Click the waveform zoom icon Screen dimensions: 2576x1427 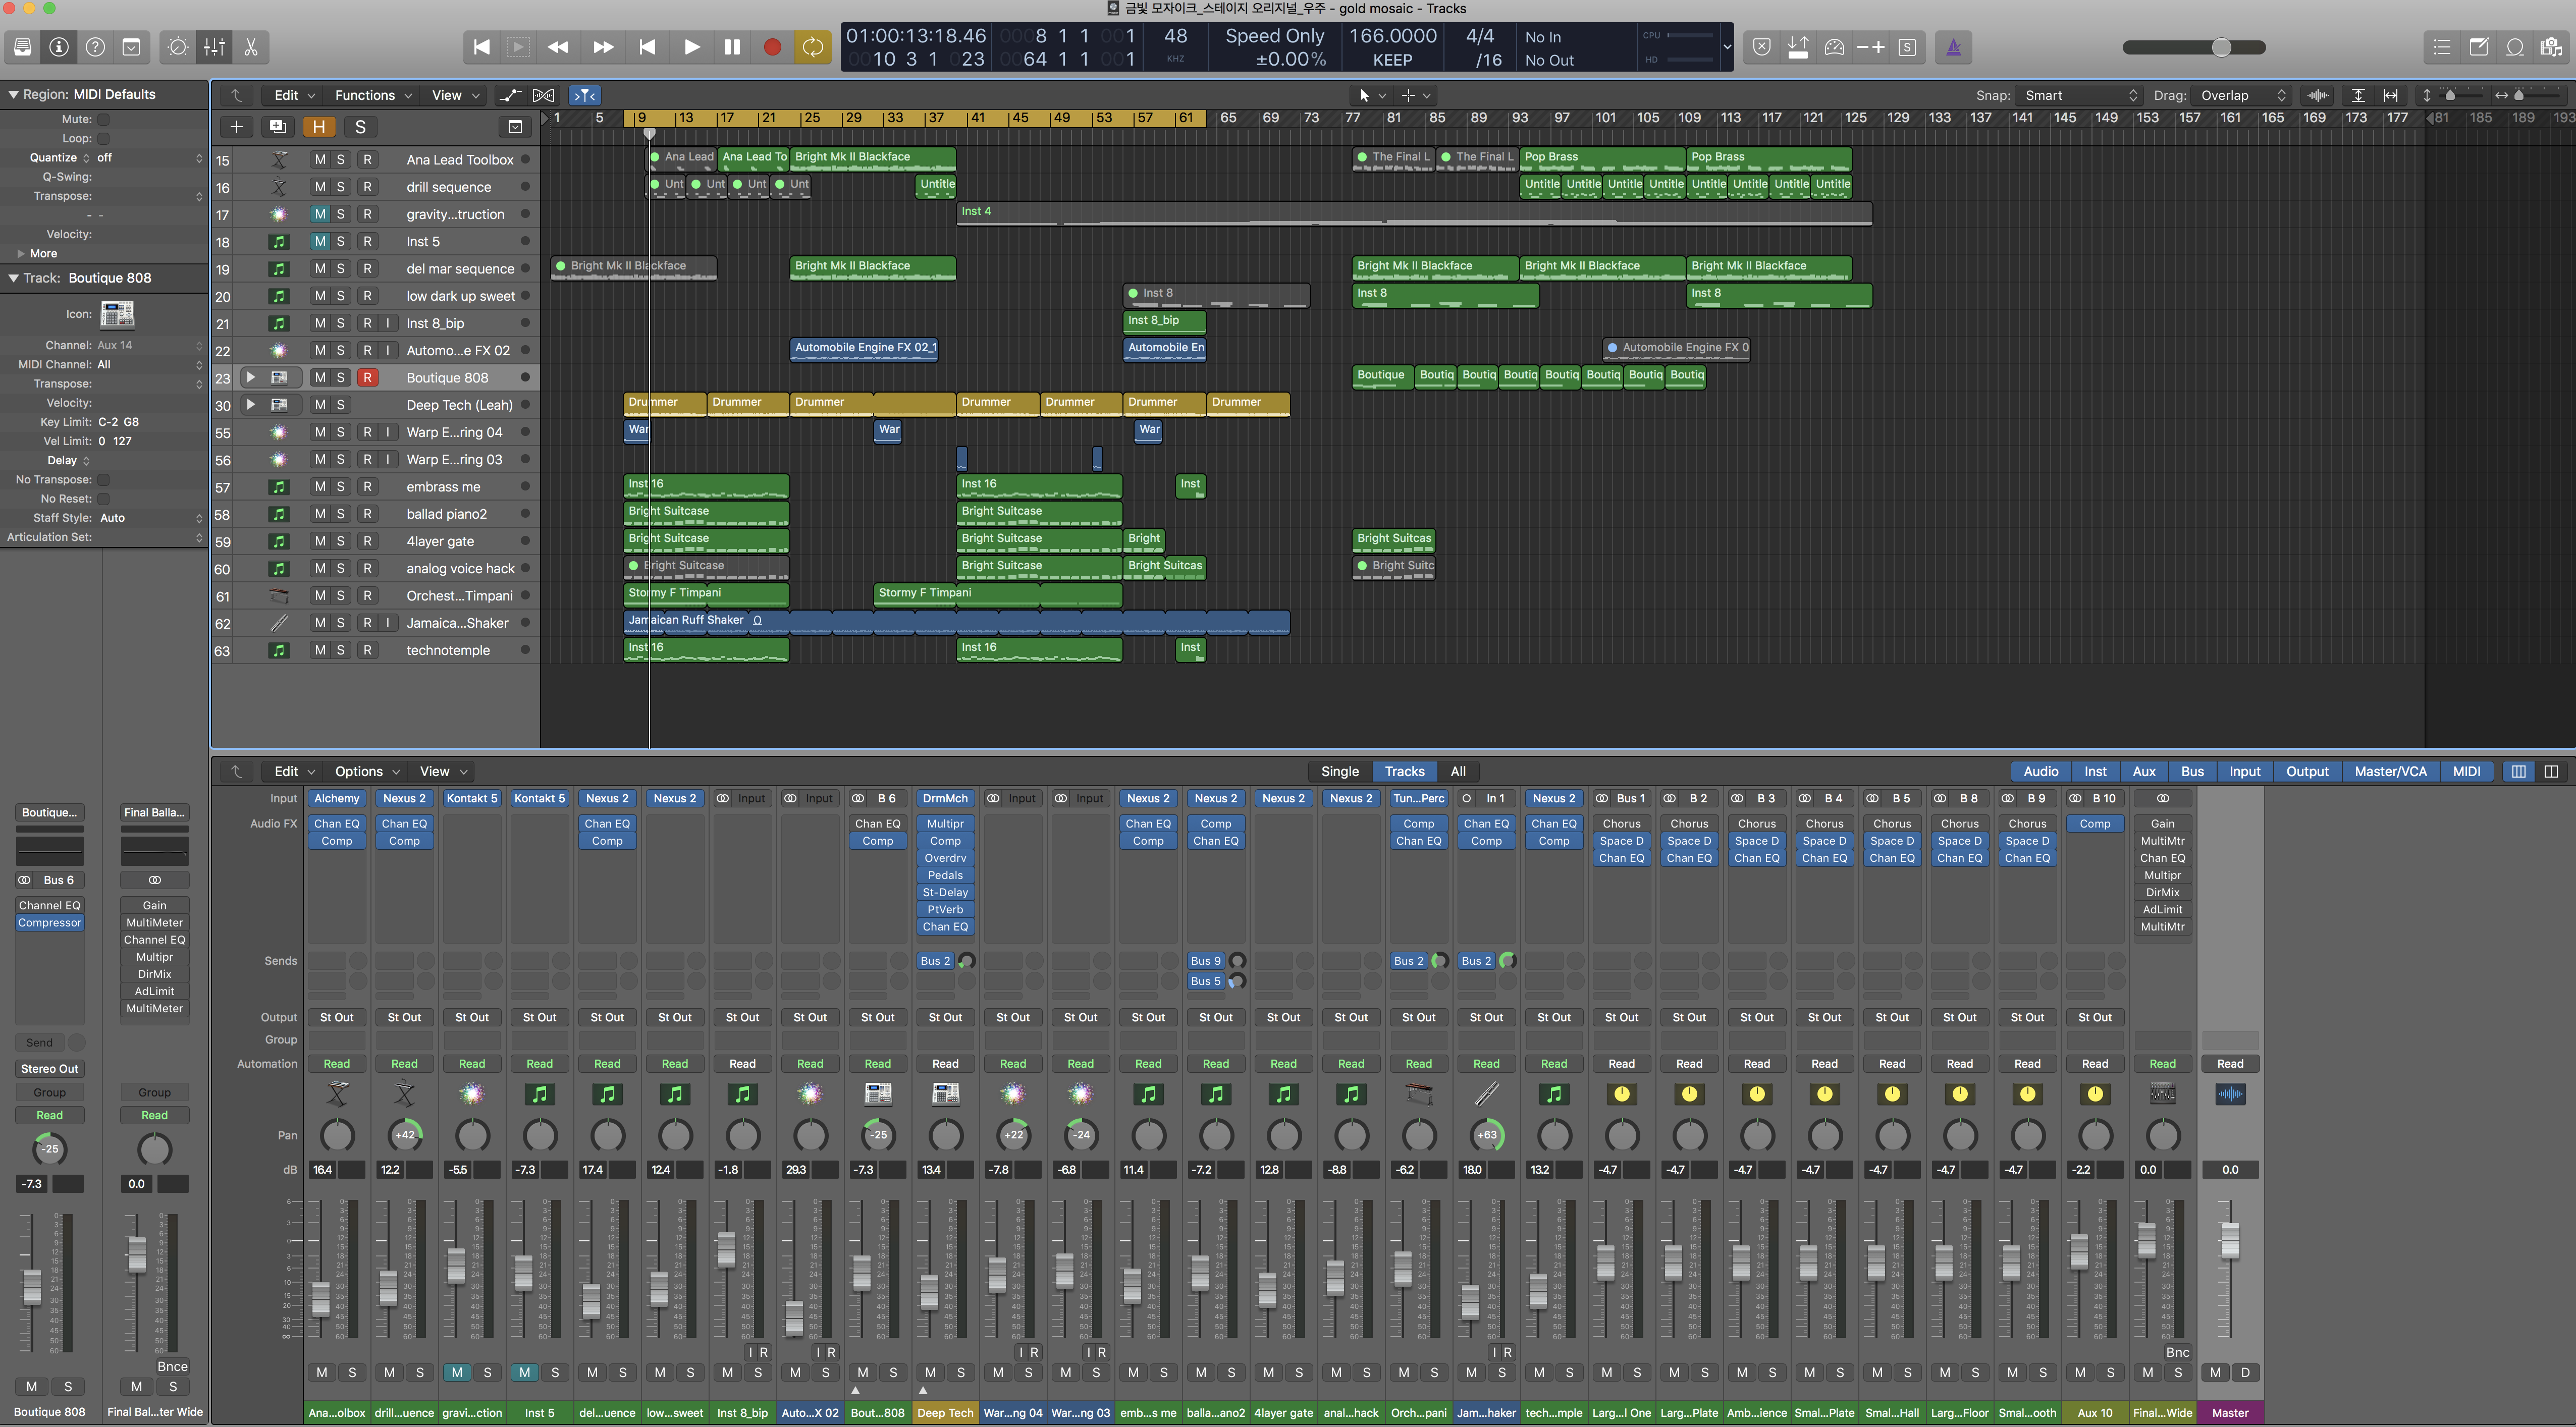point(2317,95)
